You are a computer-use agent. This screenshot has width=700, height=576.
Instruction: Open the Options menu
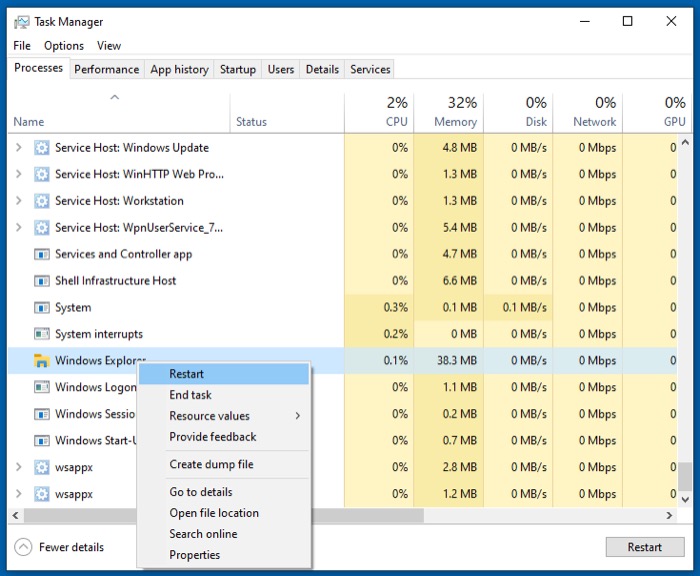[64, 45]
